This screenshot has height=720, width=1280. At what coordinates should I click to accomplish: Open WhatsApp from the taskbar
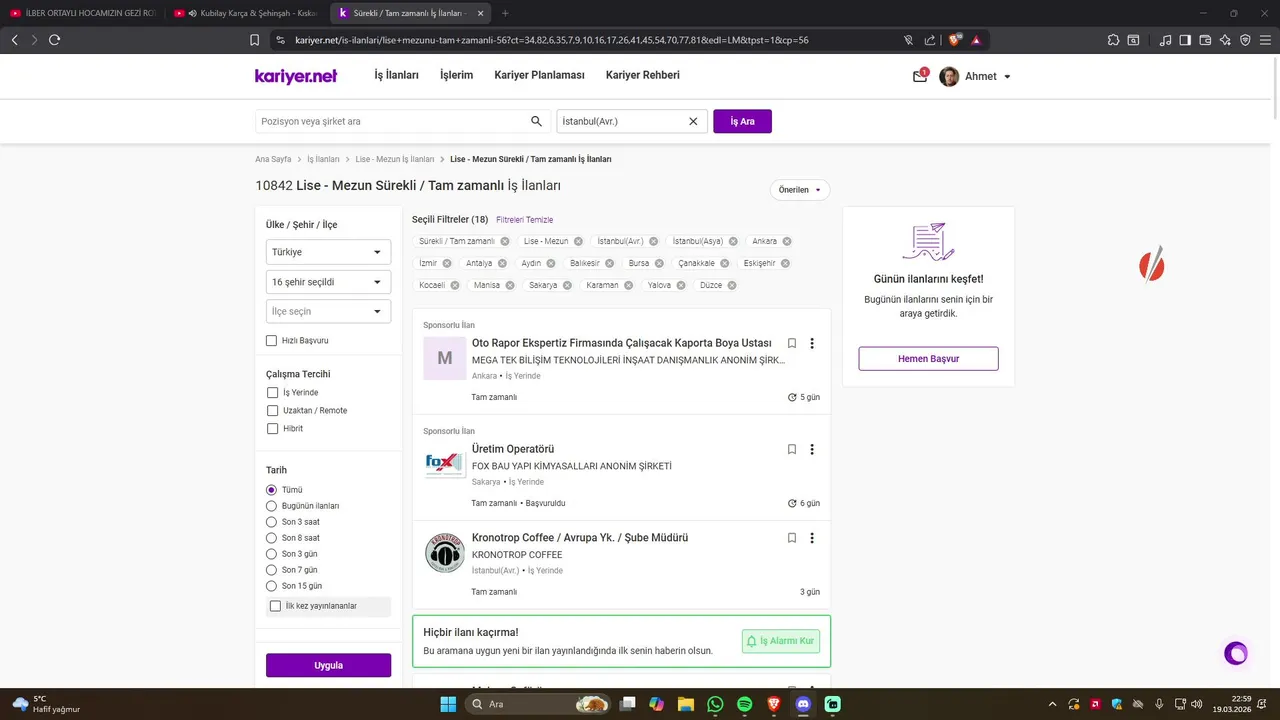715,704
